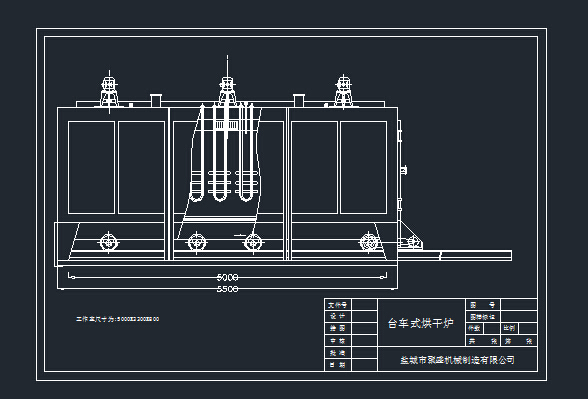Image resolution: width=588 pixels, height=399 pixels.
Task: Click the 件数 label in title block
Action: tap(474, 328)
